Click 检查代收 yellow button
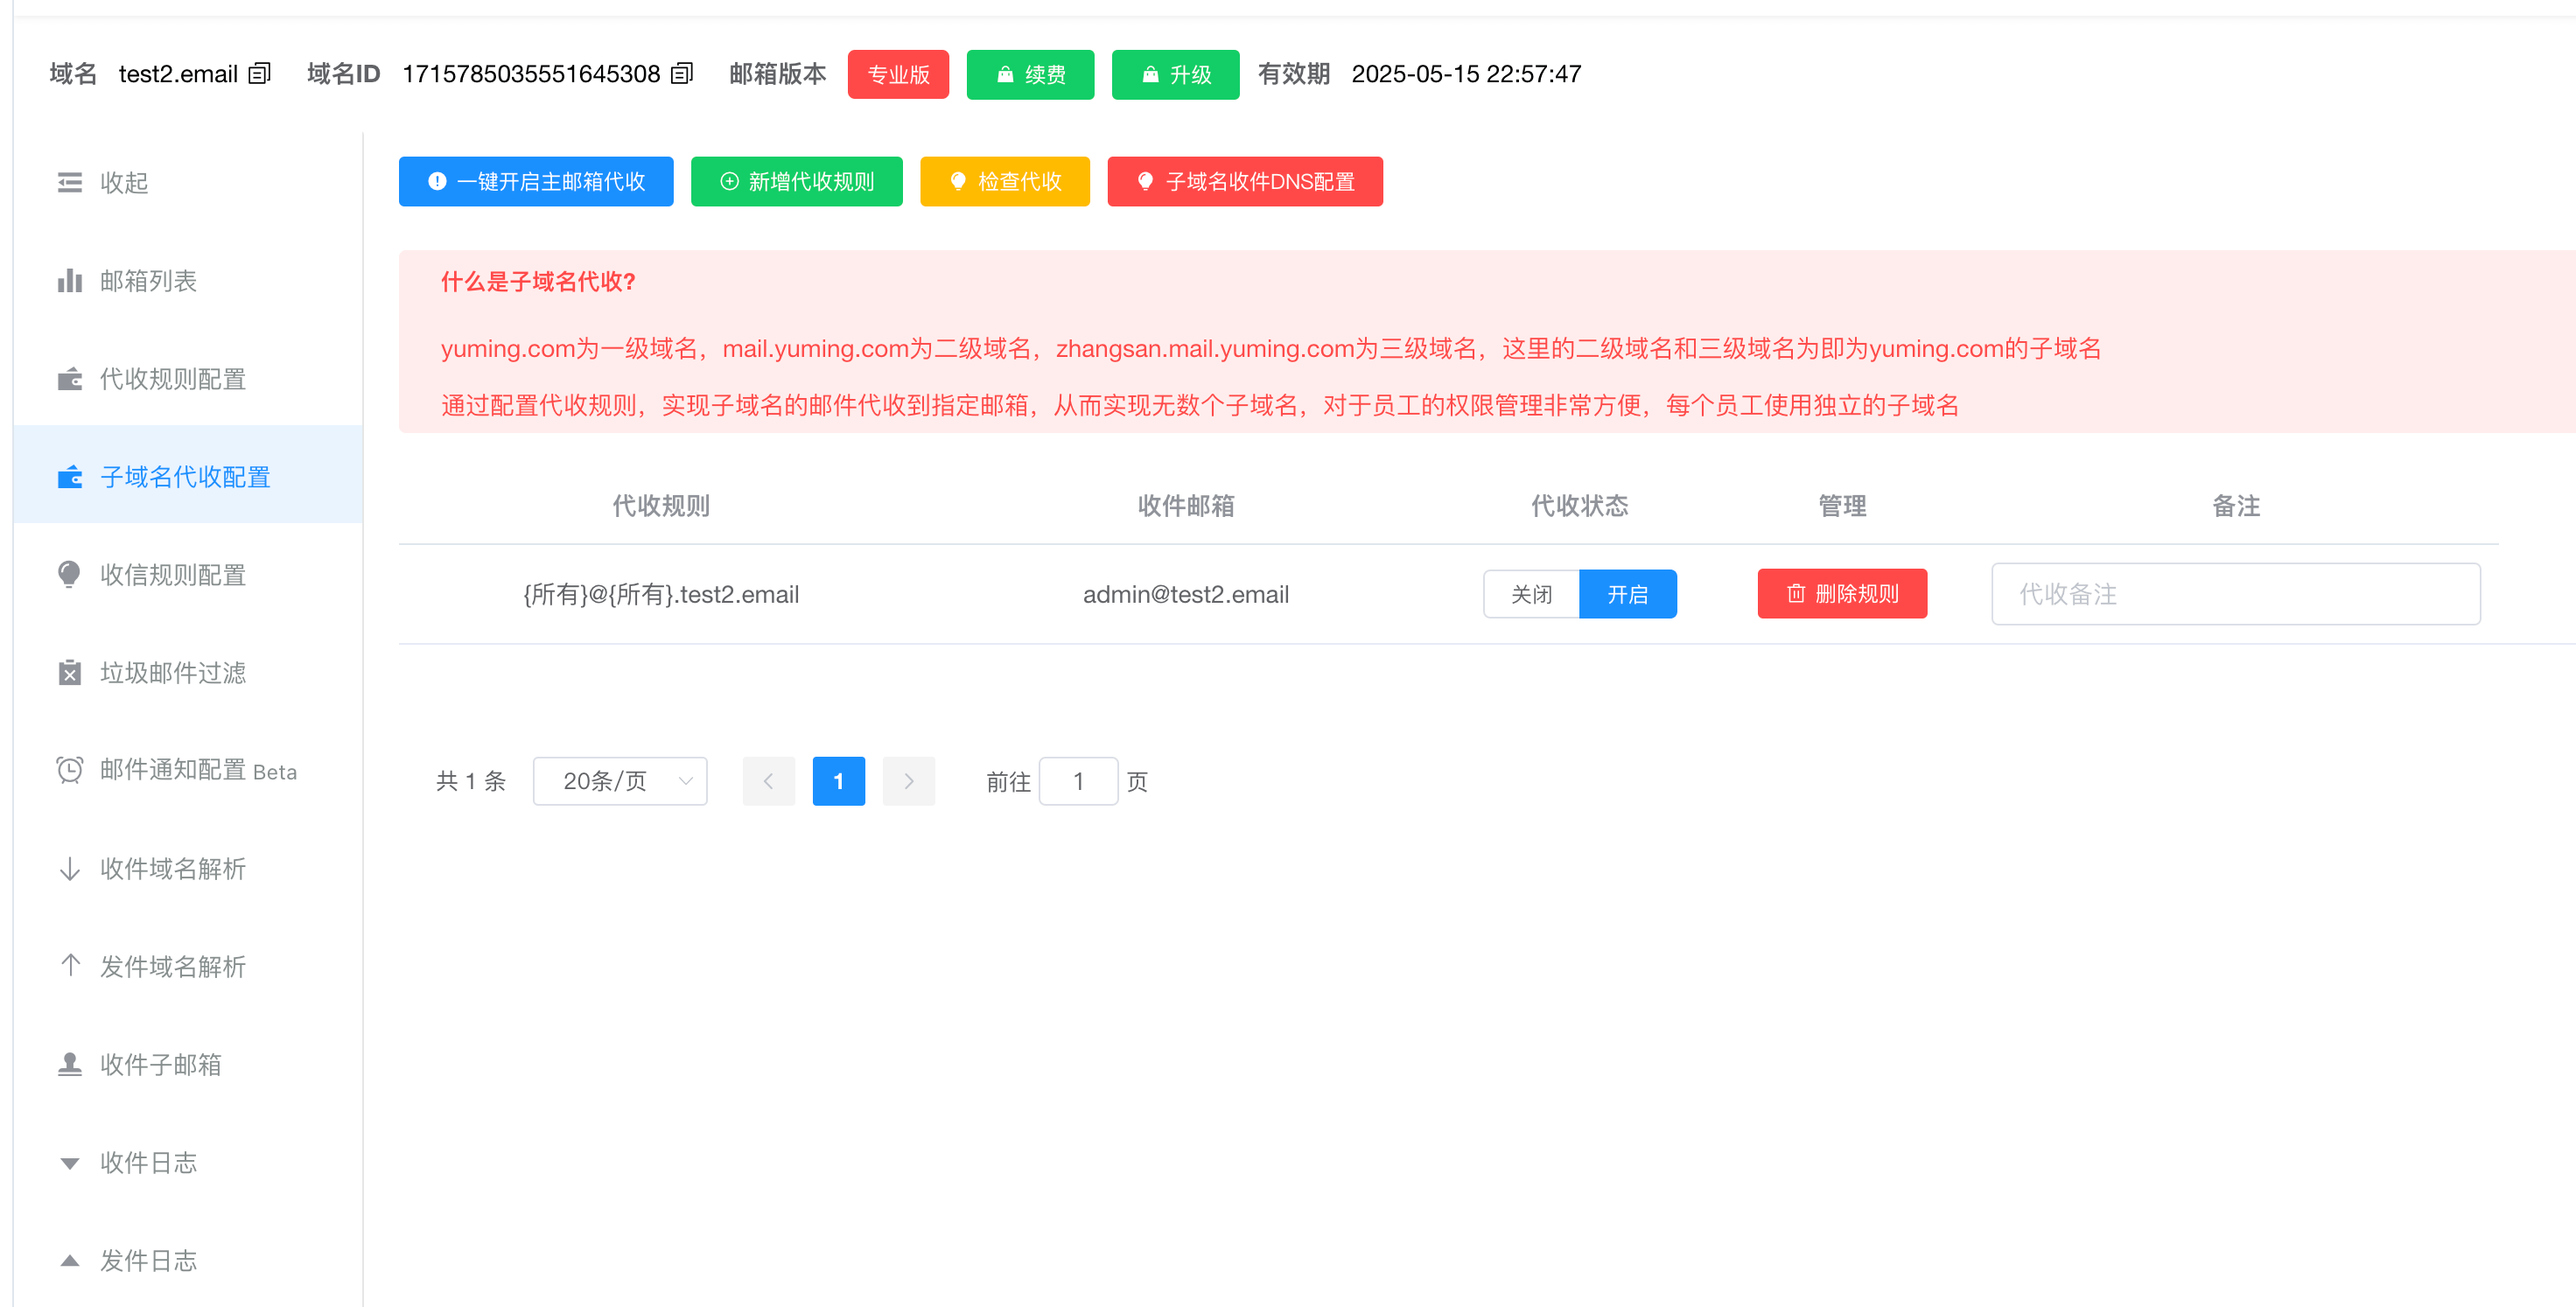The width and height of the screenshot is (2576, 1307). 1005,182
